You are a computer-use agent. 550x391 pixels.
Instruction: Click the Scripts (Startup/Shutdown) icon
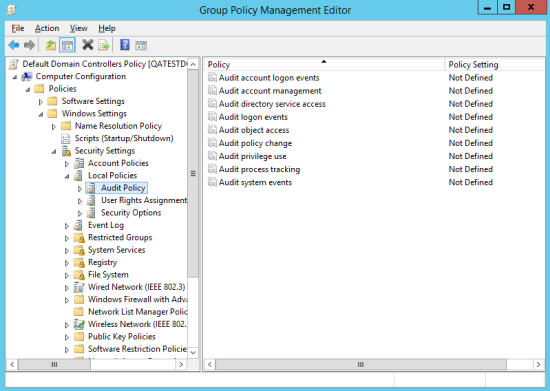(66, 139)
